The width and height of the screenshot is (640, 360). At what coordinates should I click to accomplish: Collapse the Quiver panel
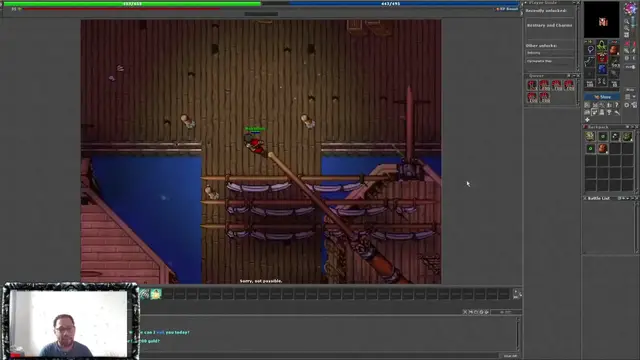click(x=573, y=76)
